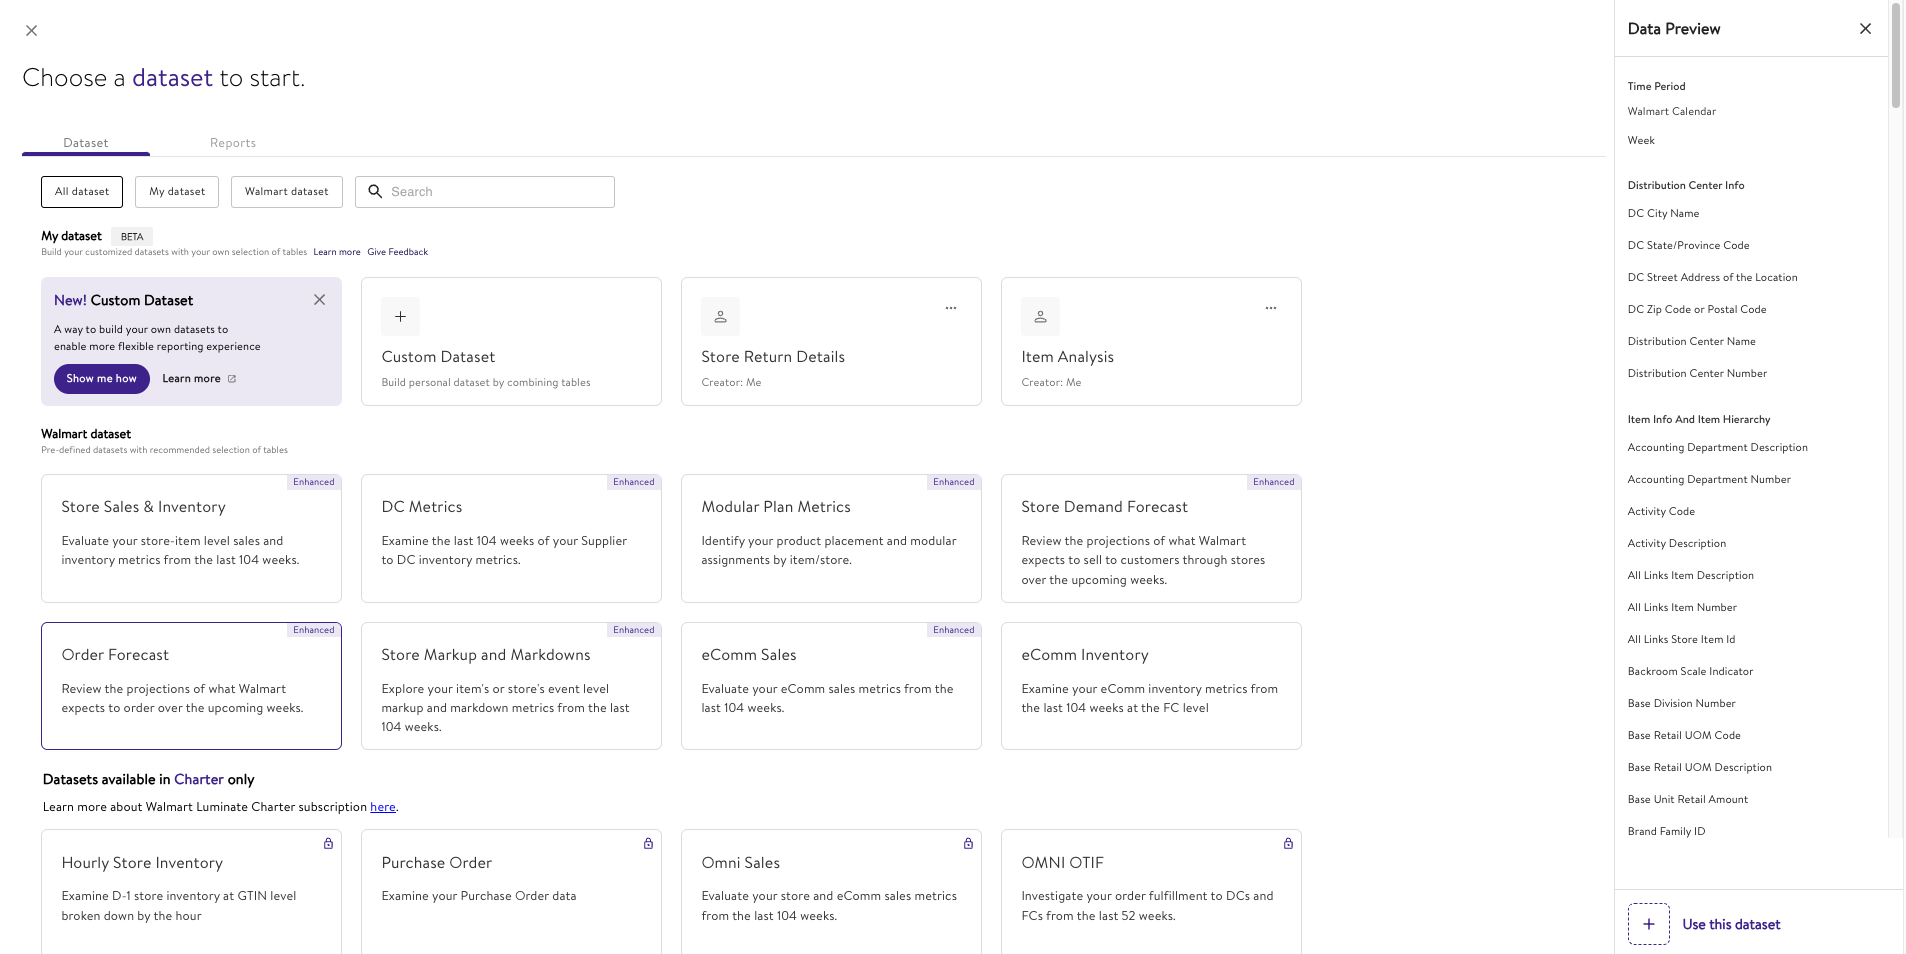
Task: Select the eComm Sales dataset card
Action: pos(831,686)
